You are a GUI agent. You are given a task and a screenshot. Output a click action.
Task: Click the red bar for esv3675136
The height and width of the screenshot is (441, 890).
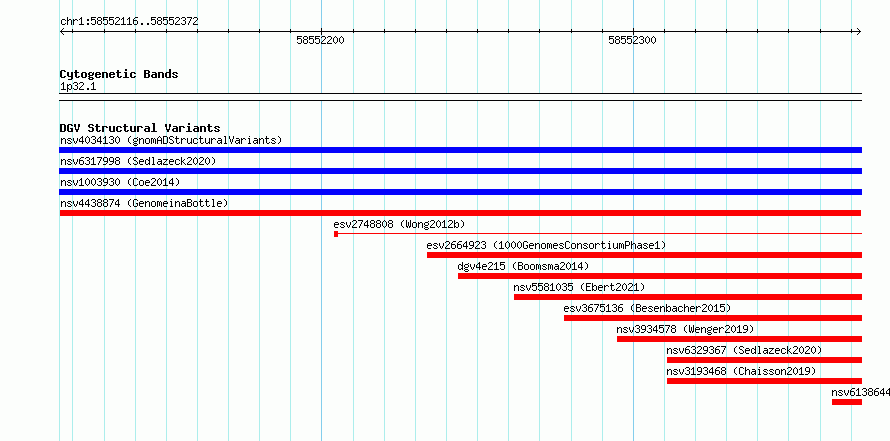[x=713, y=318]
